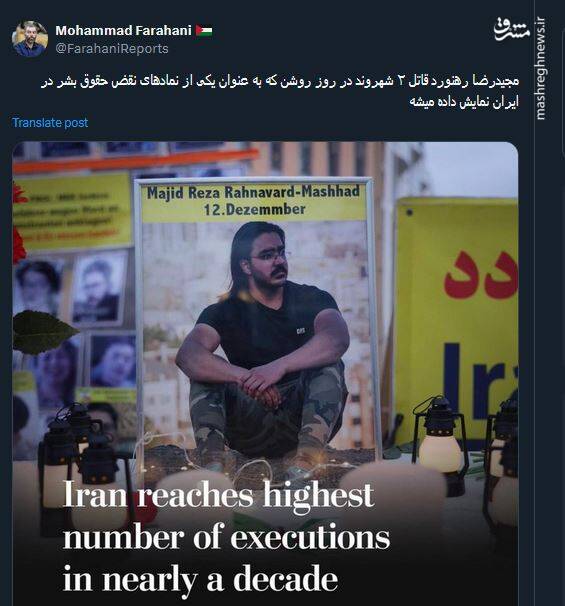This screenshot has height=606, width=565.
Task: Select the second line of the Persian tweet text
Action: 464,103
